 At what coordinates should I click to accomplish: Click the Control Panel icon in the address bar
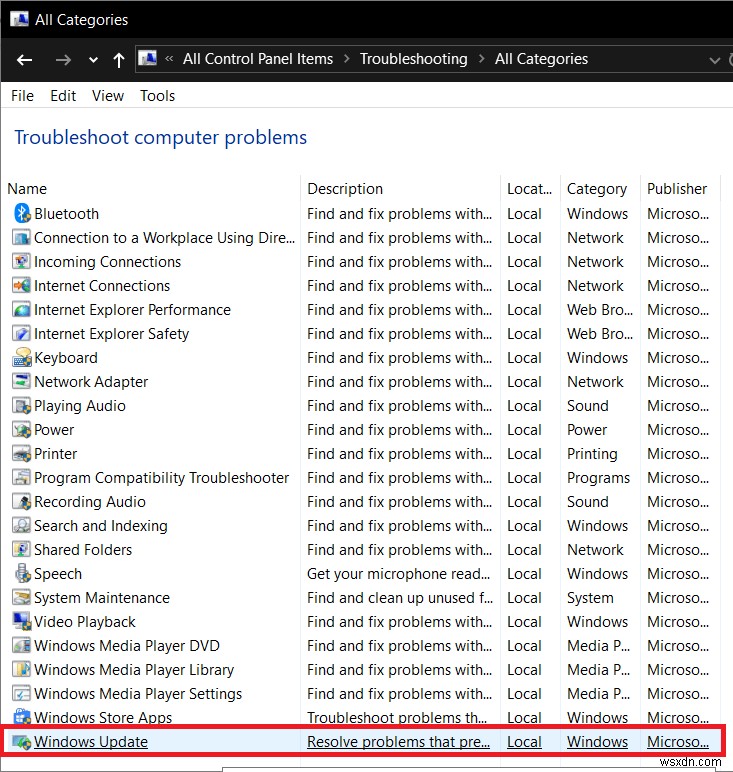(147, 59)
